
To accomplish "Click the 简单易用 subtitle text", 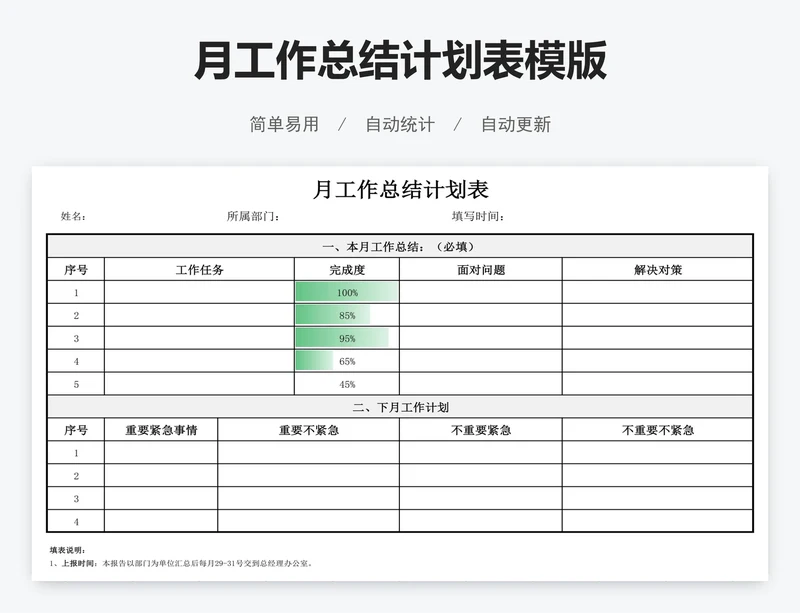I will [284, 125].
